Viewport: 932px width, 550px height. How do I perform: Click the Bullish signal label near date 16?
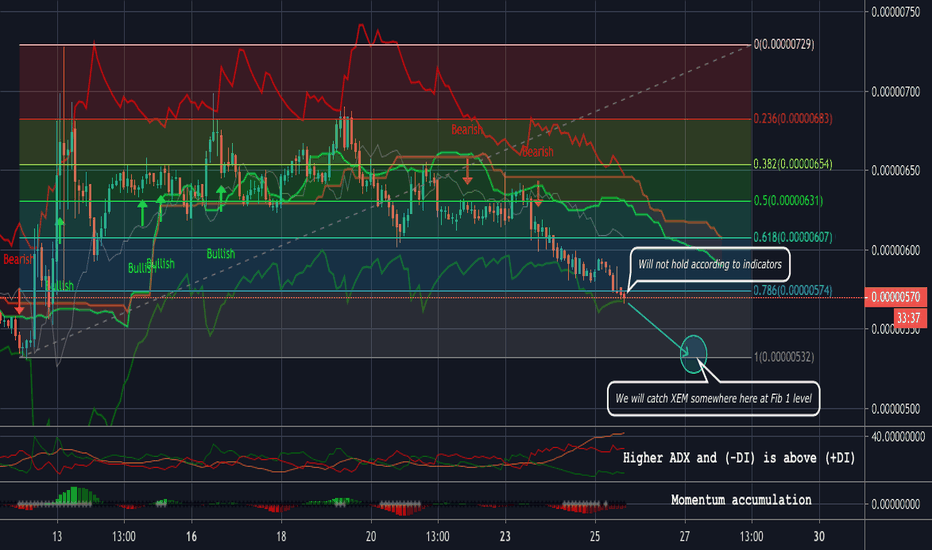(221, 254)
